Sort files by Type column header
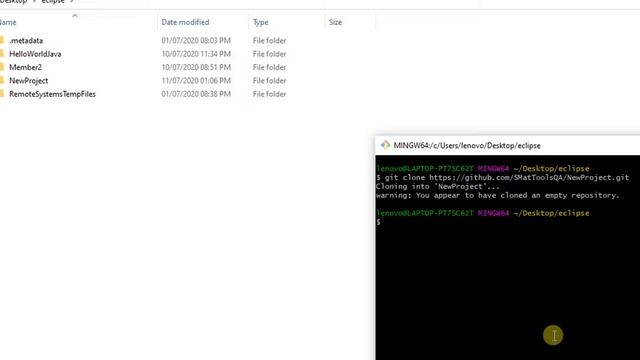Viewport: 640px width, 360px height. pos(260,22)
